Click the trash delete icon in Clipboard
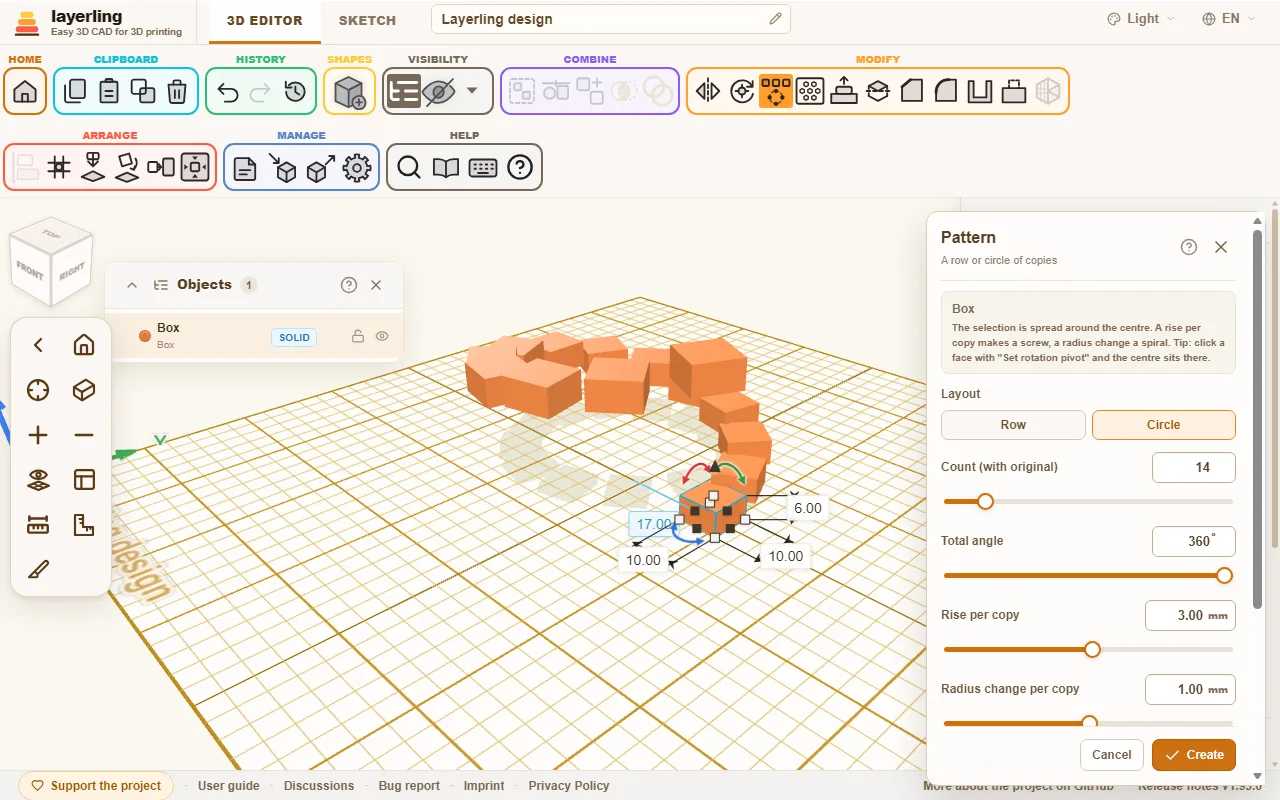This screenshot has height=800, width=1280. tap(177, 92)
